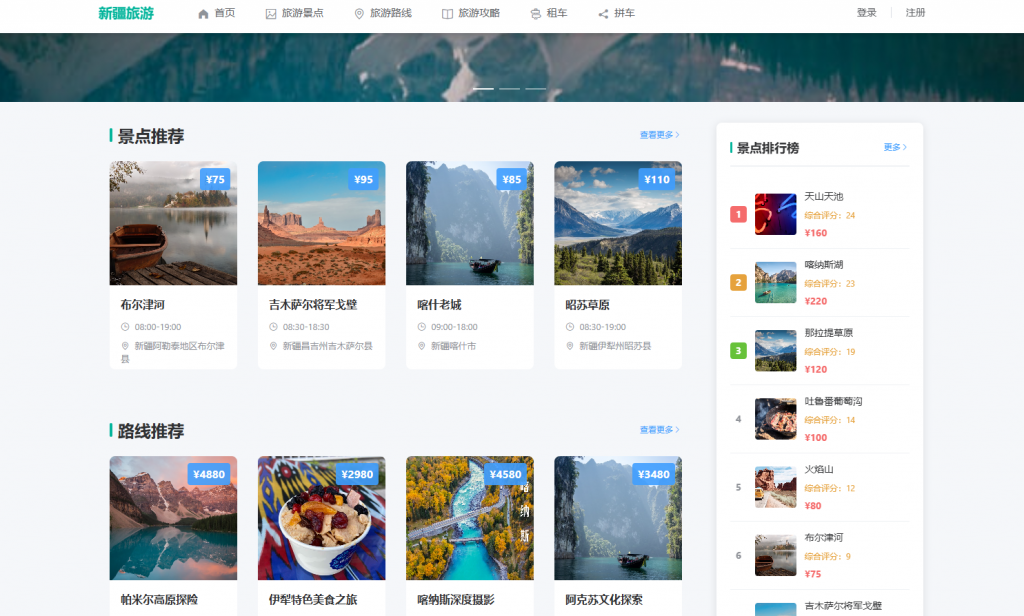Click the location pin icon beside 旅游路线
Screen dimensions: 1024x616
pyautogui.click(x=359, y=14)
